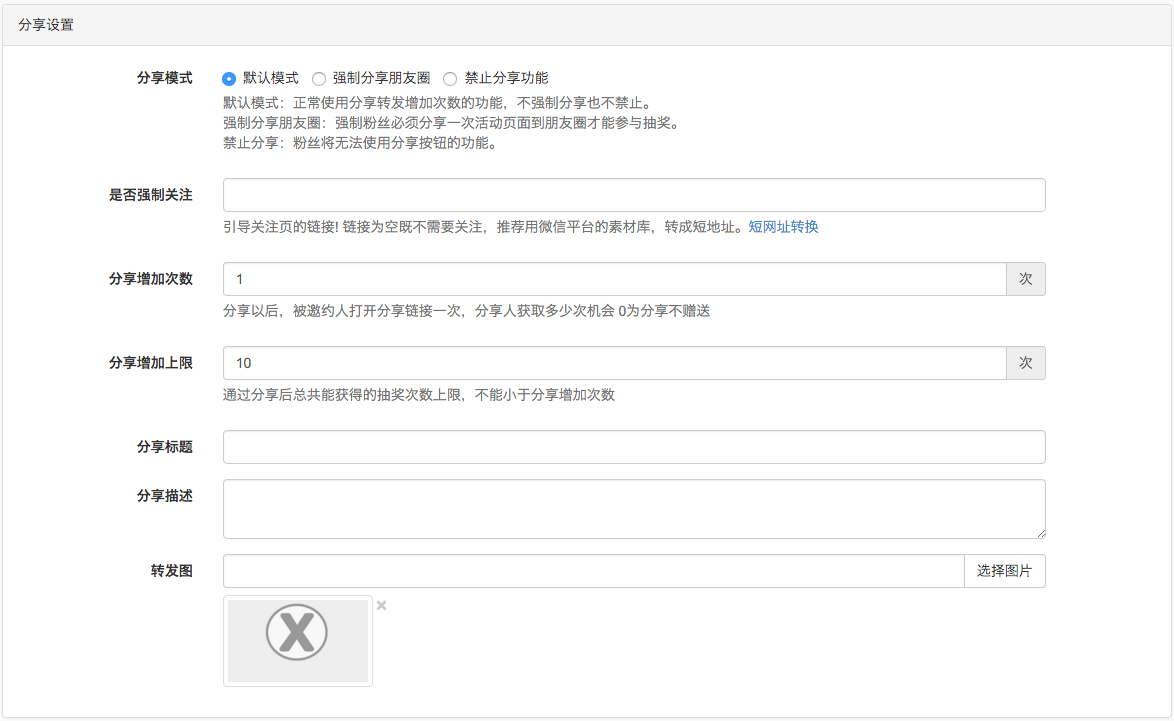Click the placeholder image thumbnail
This screenshot has height=721, width=1174.
tap(297, 640)
